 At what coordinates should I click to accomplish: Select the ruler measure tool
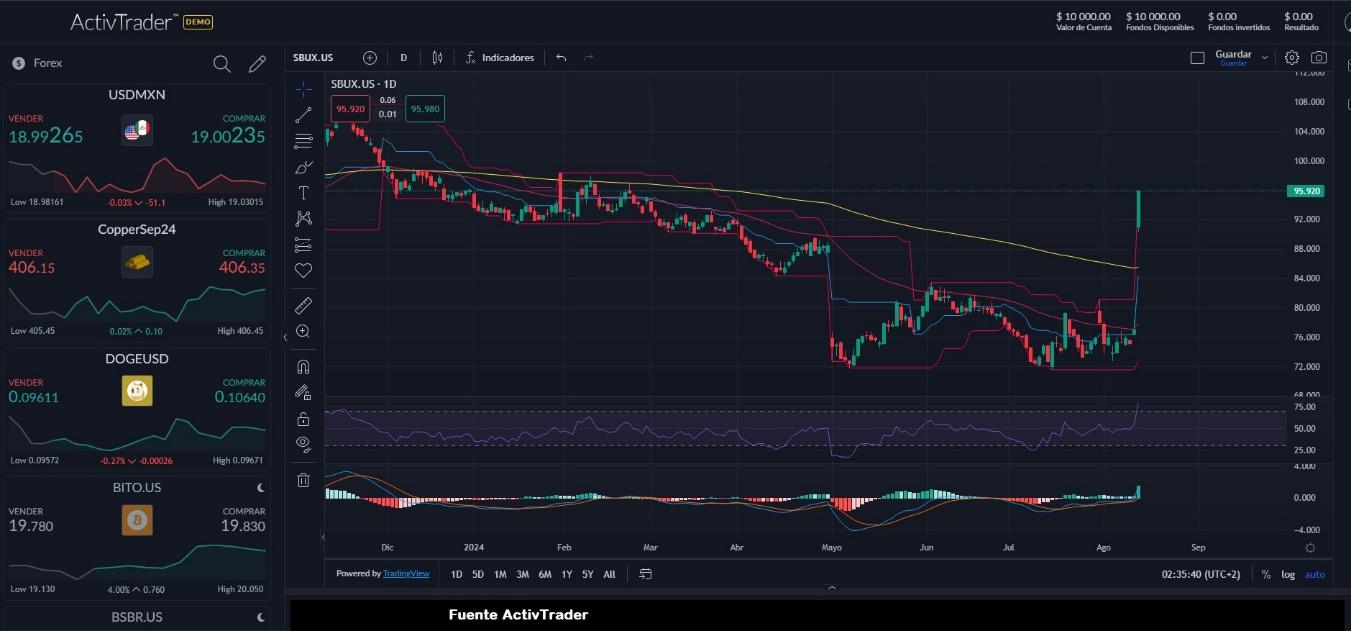pyautogui.click(x=304, y=305)
